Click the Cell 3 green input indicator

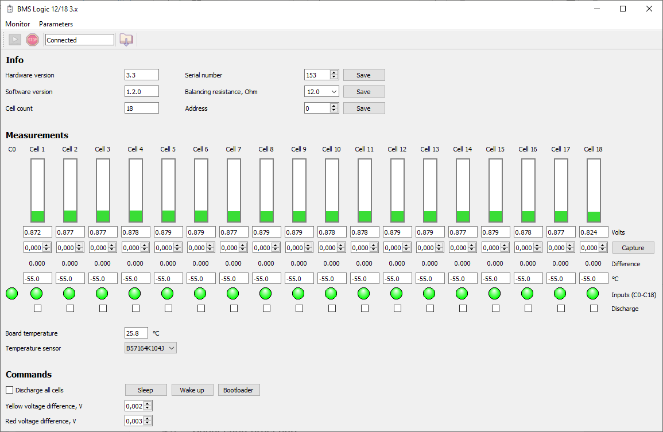[102, 293]
